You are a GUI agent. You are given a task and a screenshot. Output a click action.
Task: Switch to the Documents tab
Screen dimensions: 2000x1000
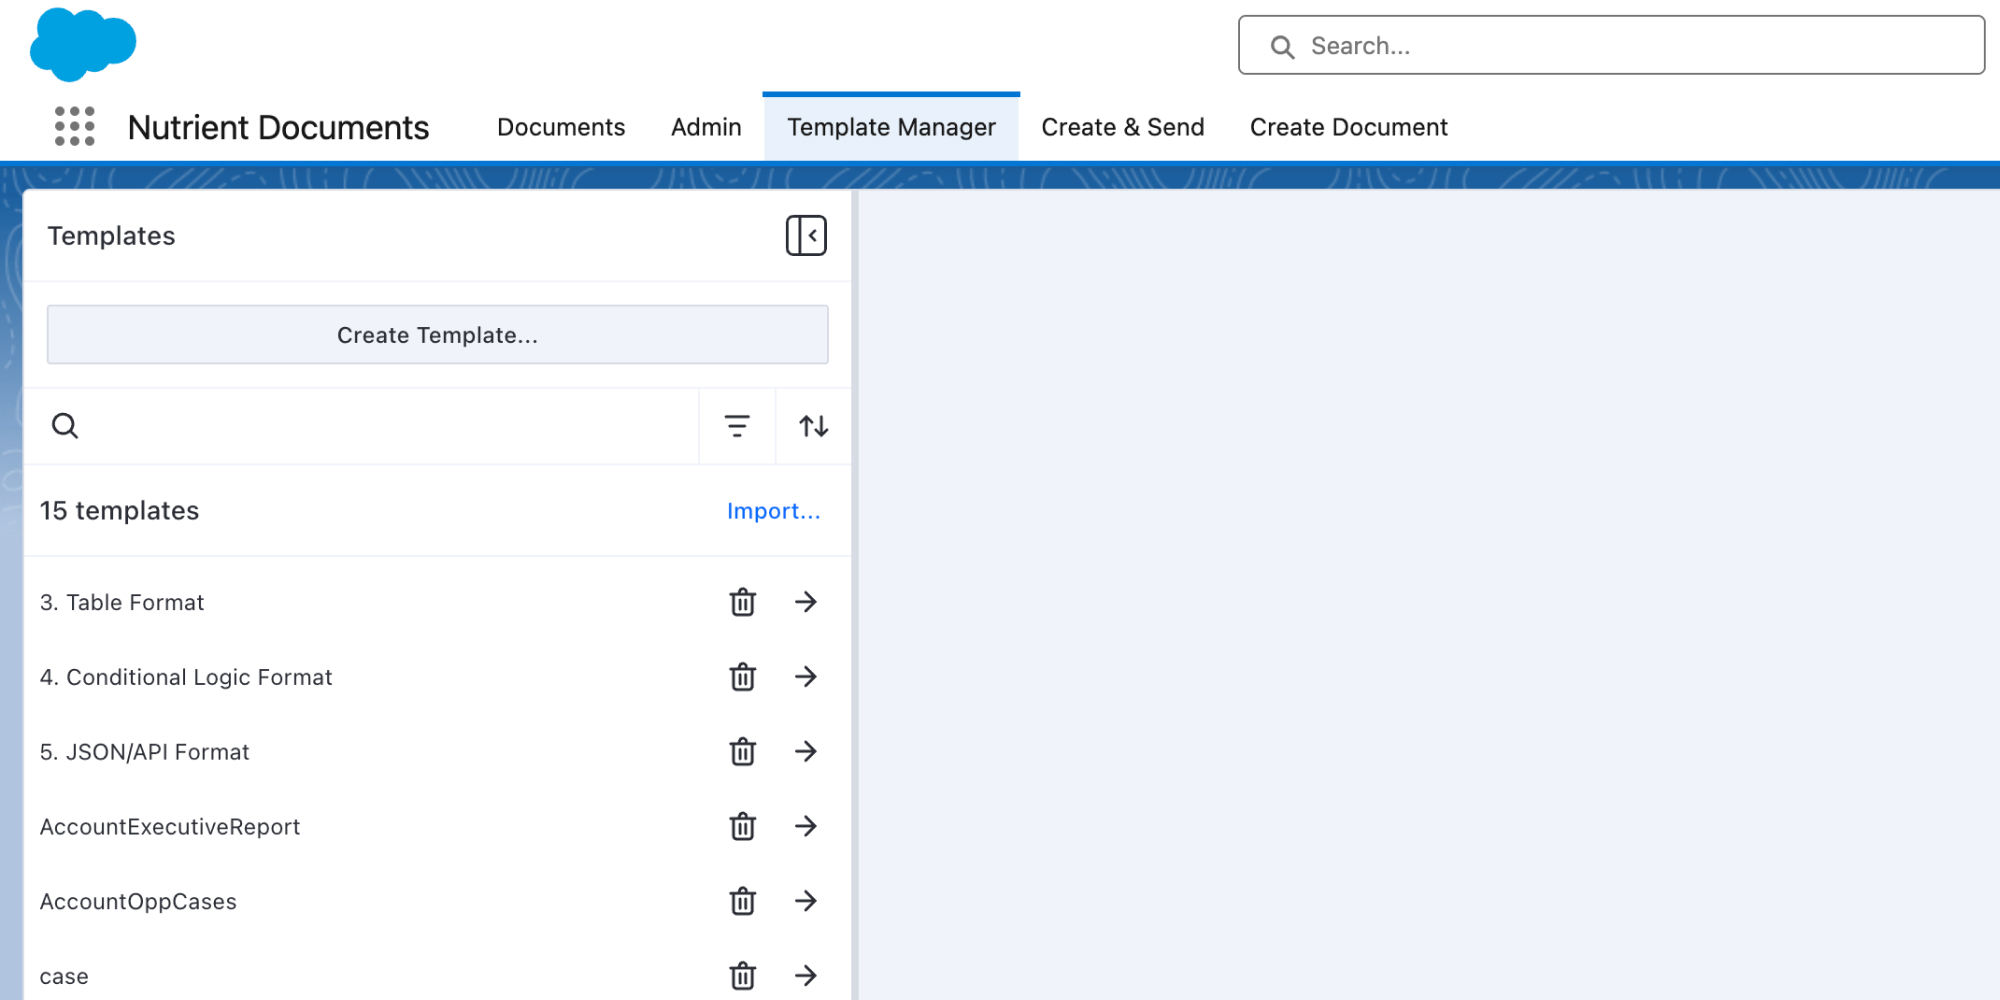[x=561, y=127]
